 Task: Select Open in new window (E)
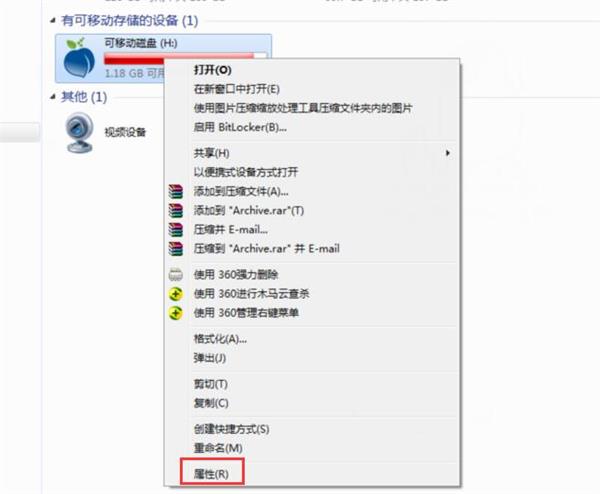(236, 89)
